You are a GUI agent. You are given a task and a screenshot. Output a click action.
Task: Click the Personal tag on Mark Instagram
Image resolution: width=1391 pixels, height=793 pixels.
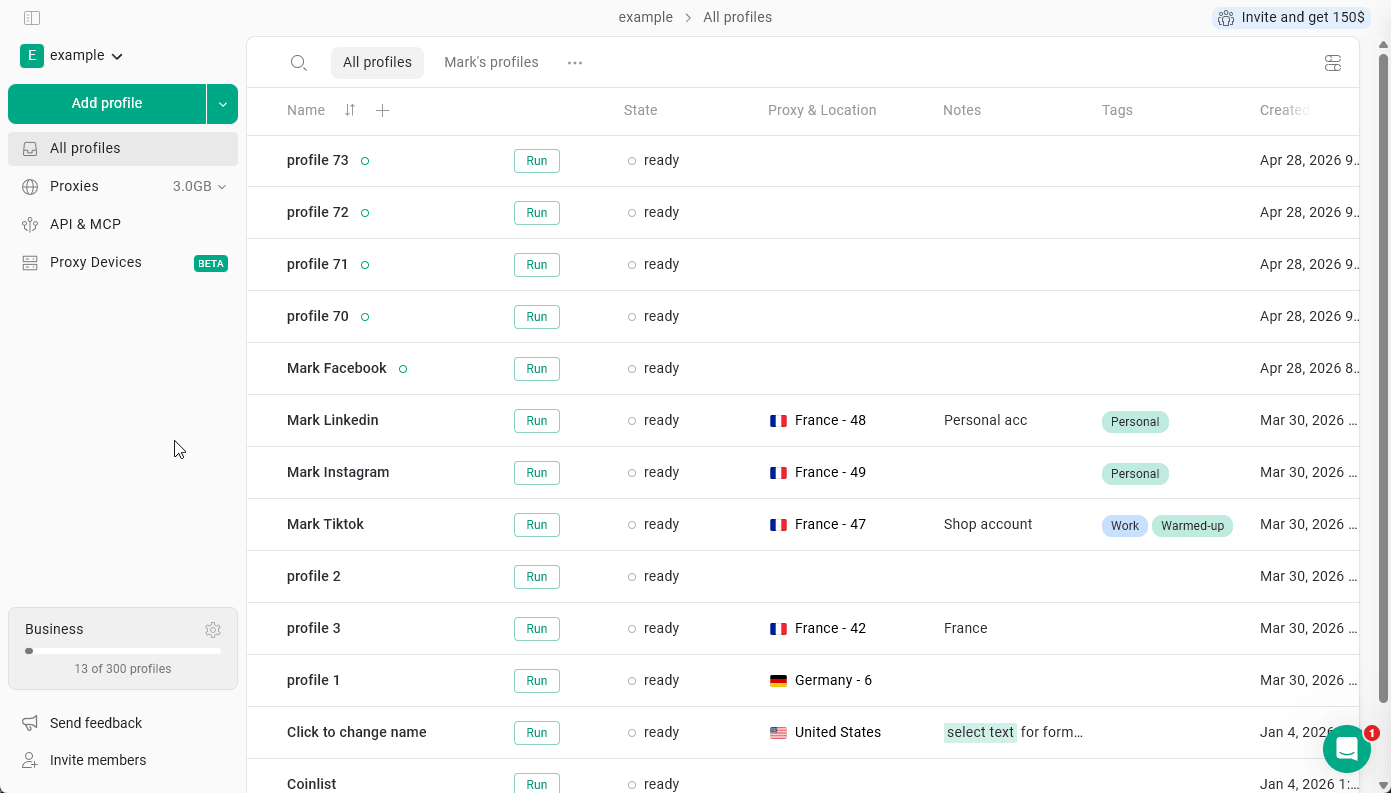coord(1135,474)
